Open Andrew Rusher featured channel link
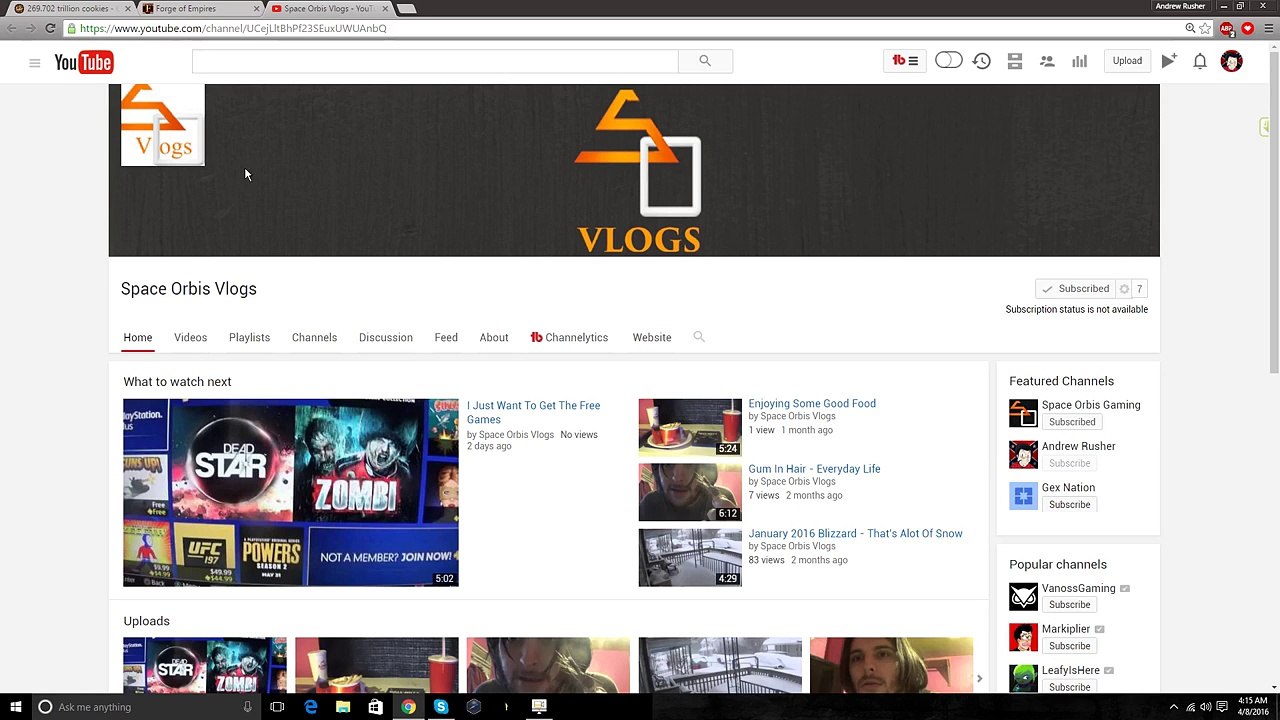1280x720 pixels. click(1078, 447)
